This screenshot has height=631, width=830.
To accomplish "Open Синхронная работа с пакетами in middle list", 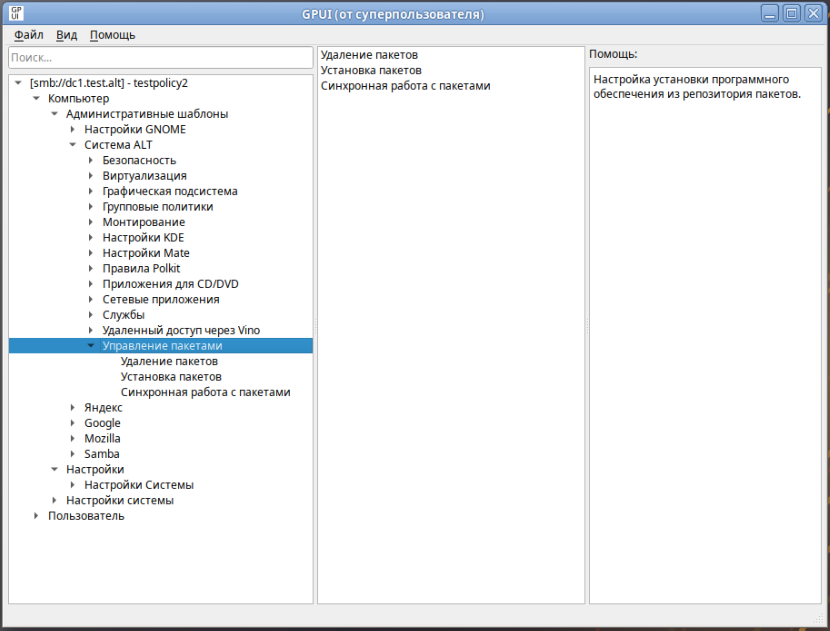I will click(405, 86).
